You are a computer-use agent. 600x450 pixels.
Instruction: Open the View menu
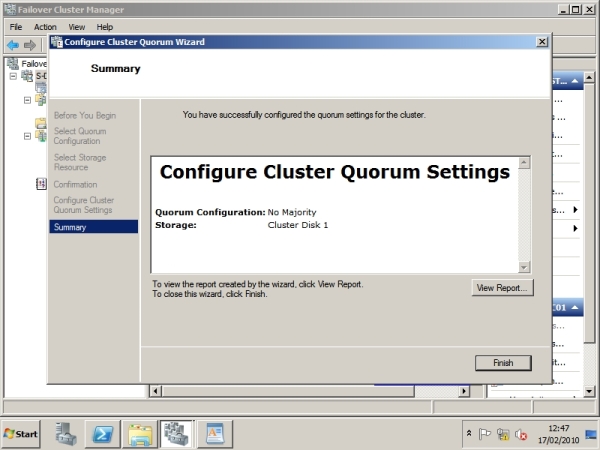pyautogui.click(x=77, y=27)
